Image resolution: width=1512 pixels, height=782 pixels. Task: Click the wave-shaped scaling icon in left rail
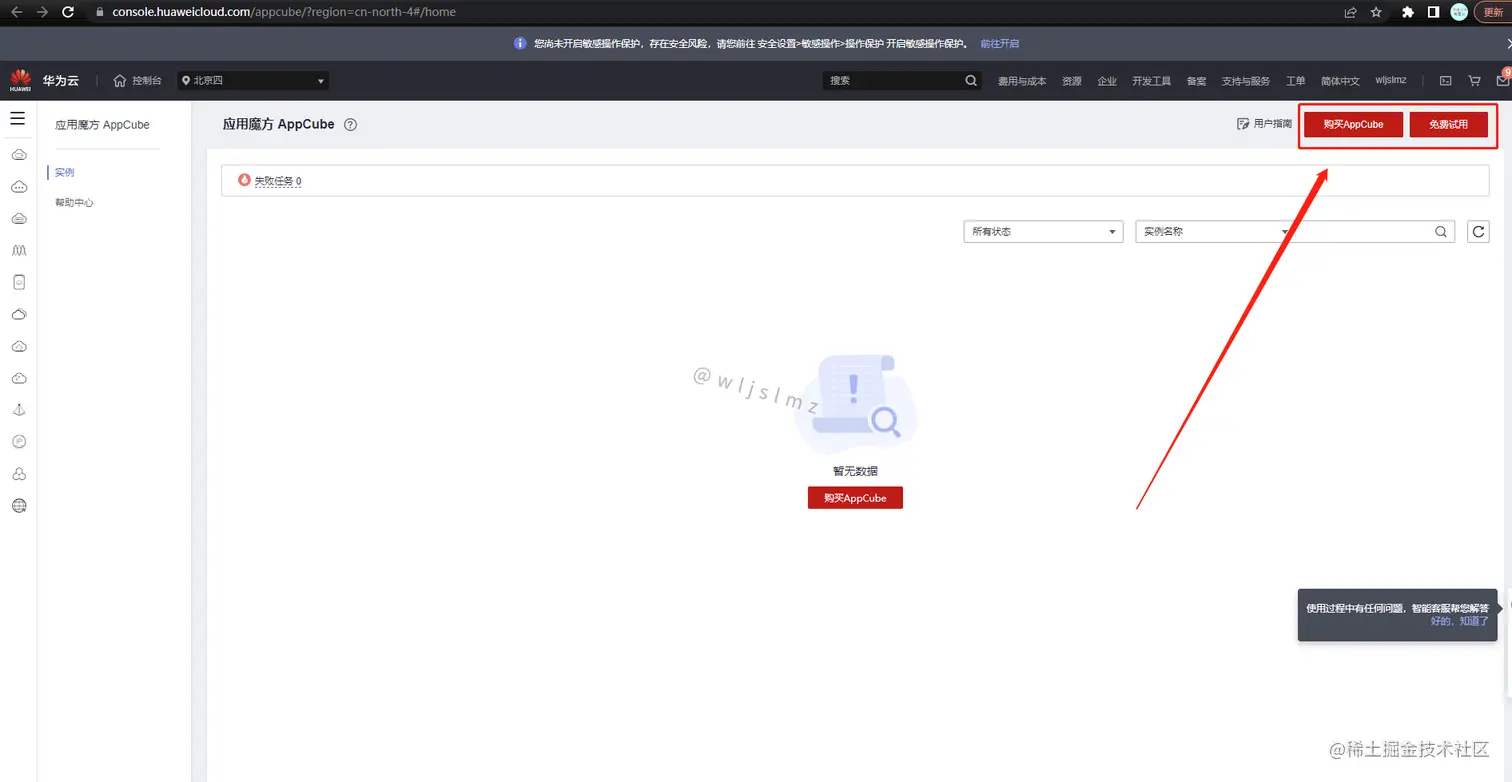(x=19, y=250)
